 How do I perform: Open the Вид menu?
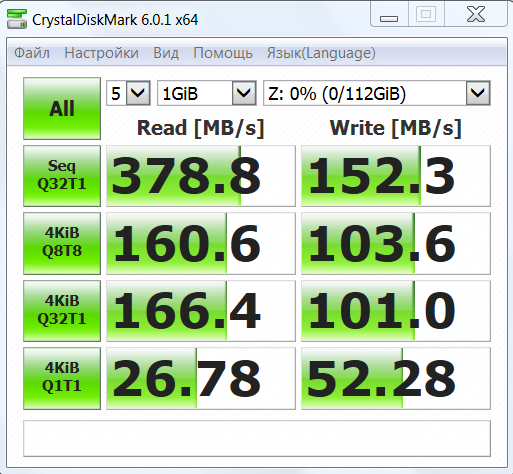(166, 53)
